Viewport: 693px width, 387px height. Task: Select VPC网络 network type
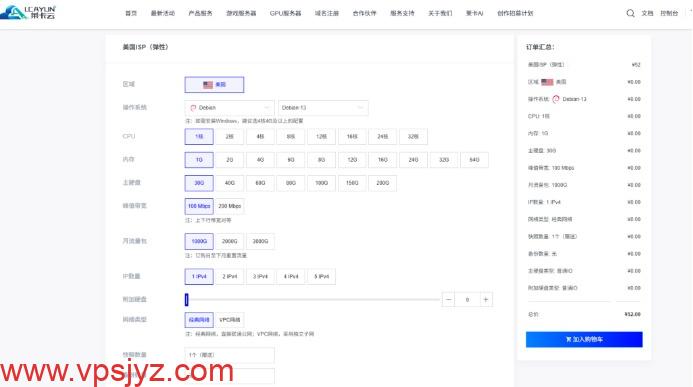pyautogui.click(x=229, y=320)
